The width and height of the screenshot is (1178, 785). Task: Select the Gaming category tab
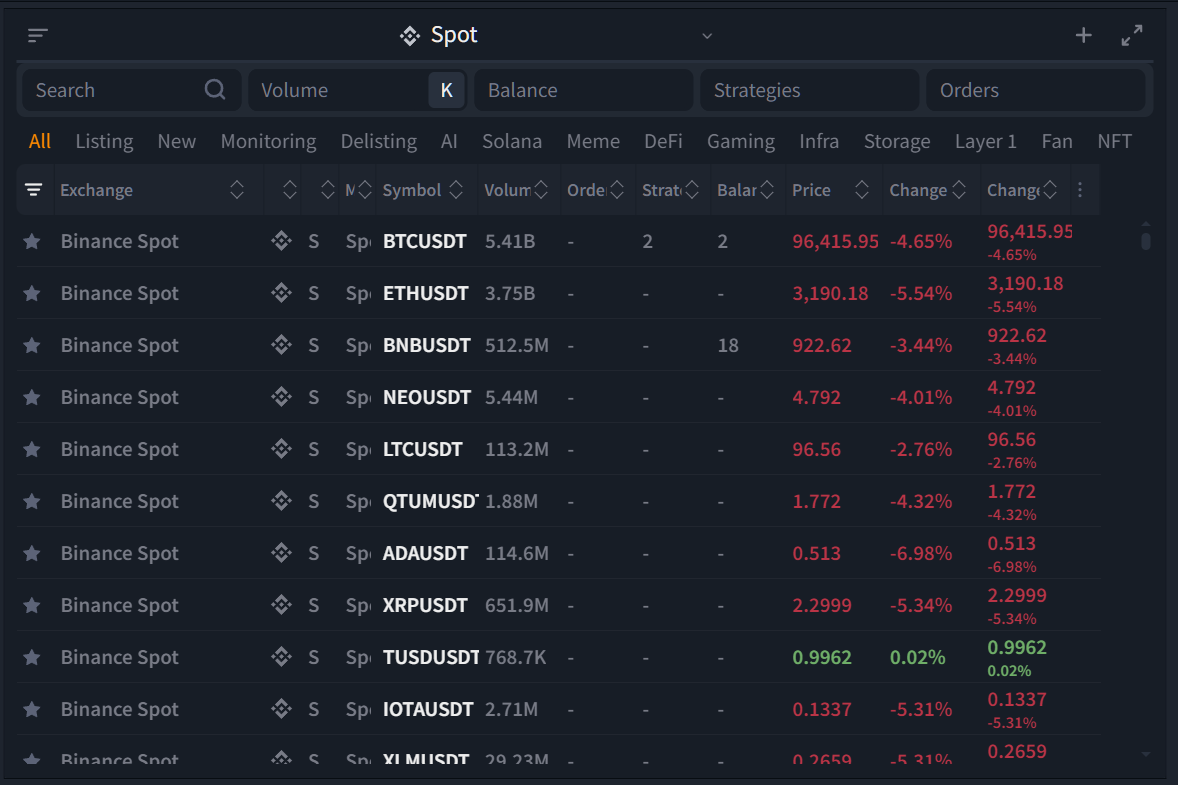pyautogui.click(x=741, y=141)
